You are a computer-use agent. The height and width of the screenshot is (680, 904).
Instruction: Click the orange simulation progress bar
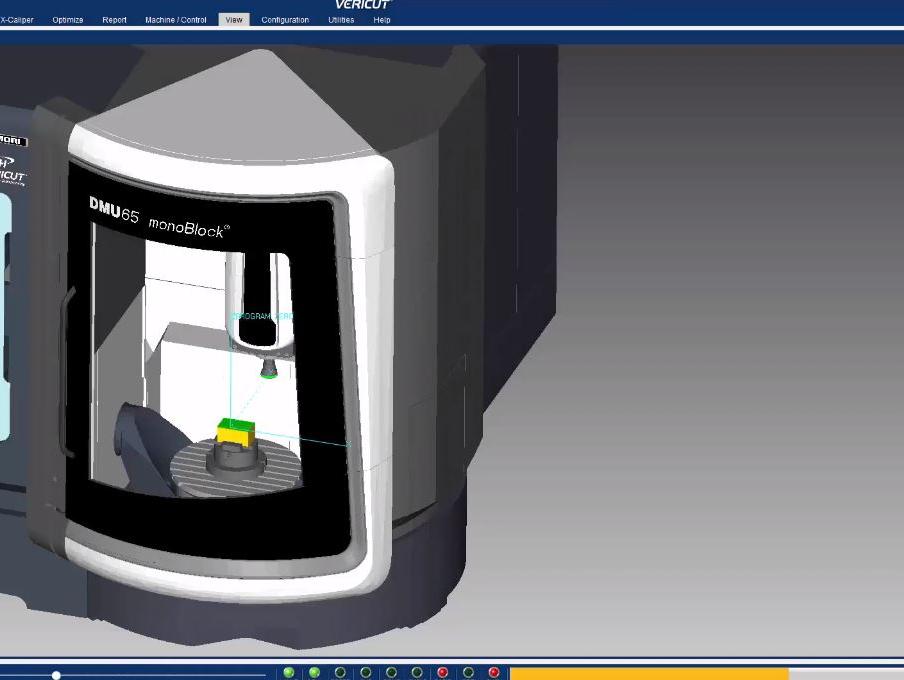649,674
